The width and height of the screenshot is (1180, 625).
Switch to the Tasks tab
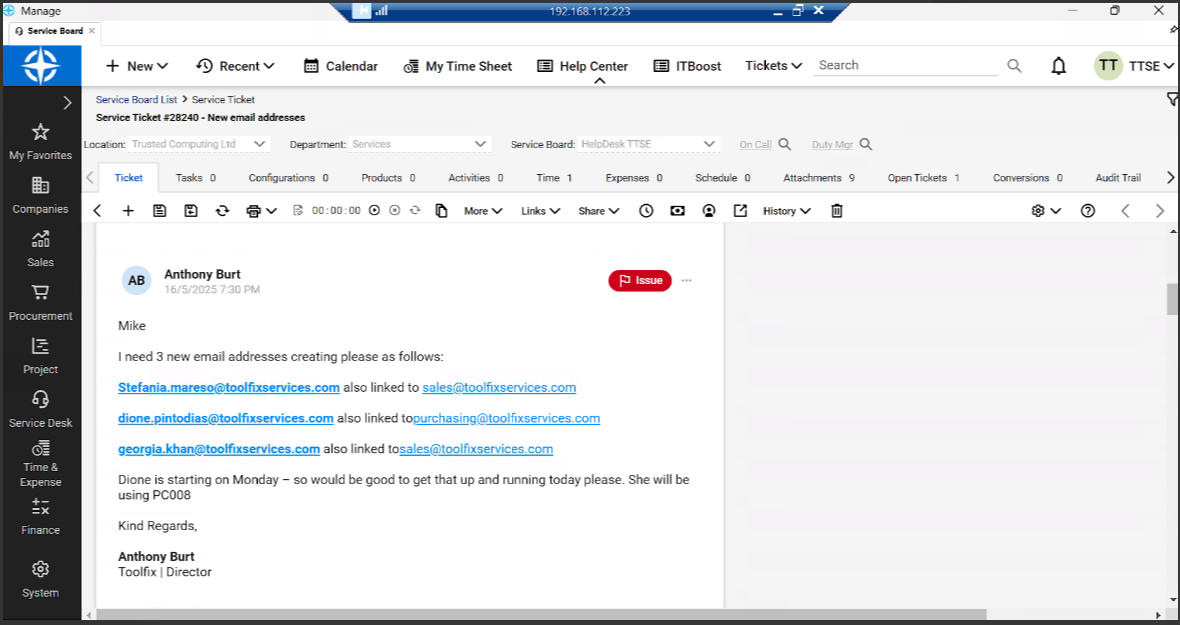point(196,177)
